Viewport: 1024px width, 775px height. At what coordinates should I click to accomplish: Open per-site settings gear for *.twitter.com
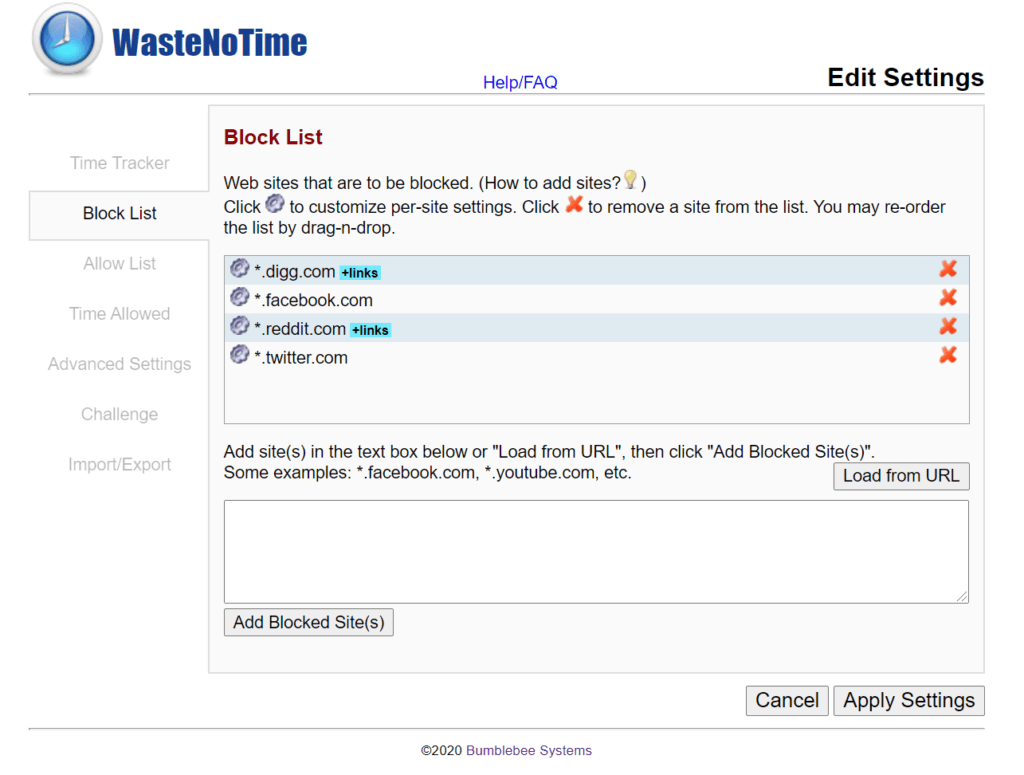(240, 355)
